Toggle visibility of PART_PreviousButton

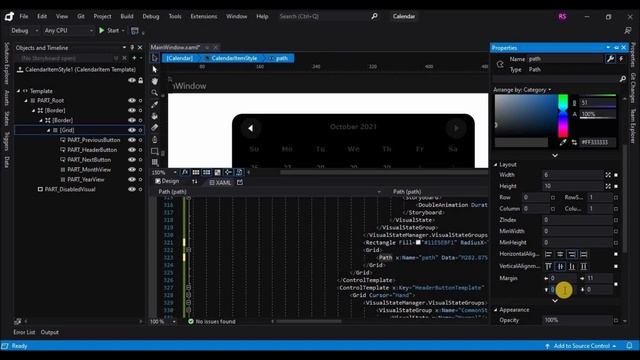click(131, 140)
